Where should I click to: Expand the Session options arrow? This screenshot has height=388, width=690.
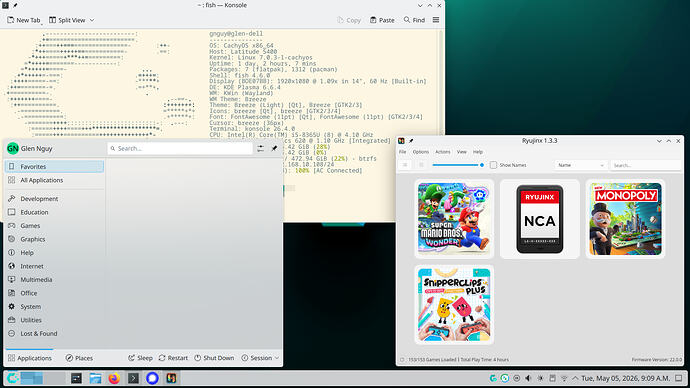coord(277,358)
